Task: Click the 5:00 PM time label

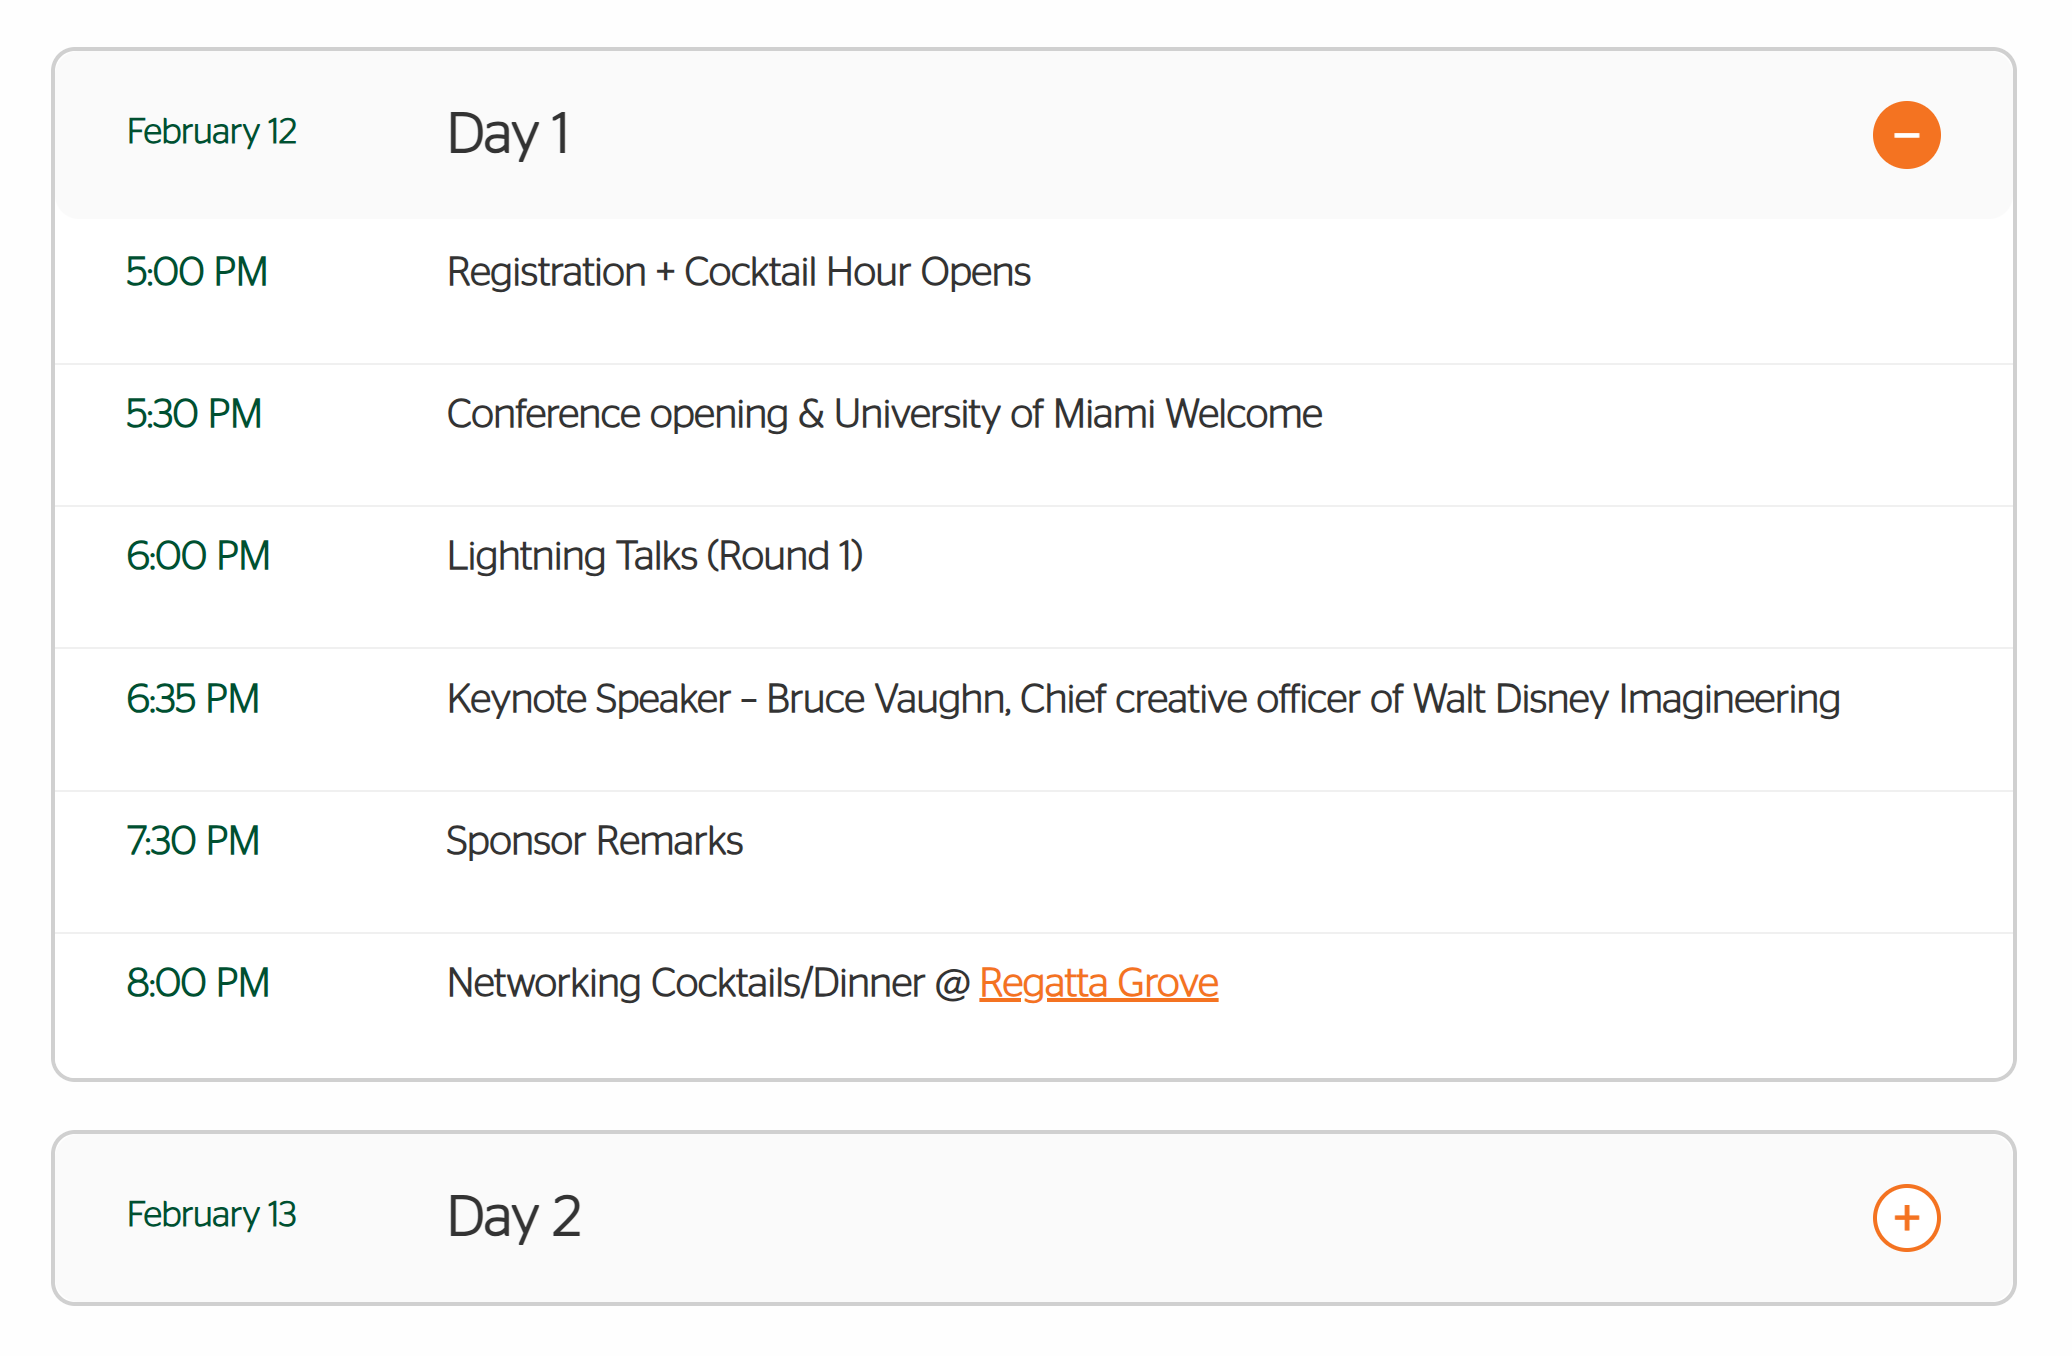Action: click(x=196, y=272)
